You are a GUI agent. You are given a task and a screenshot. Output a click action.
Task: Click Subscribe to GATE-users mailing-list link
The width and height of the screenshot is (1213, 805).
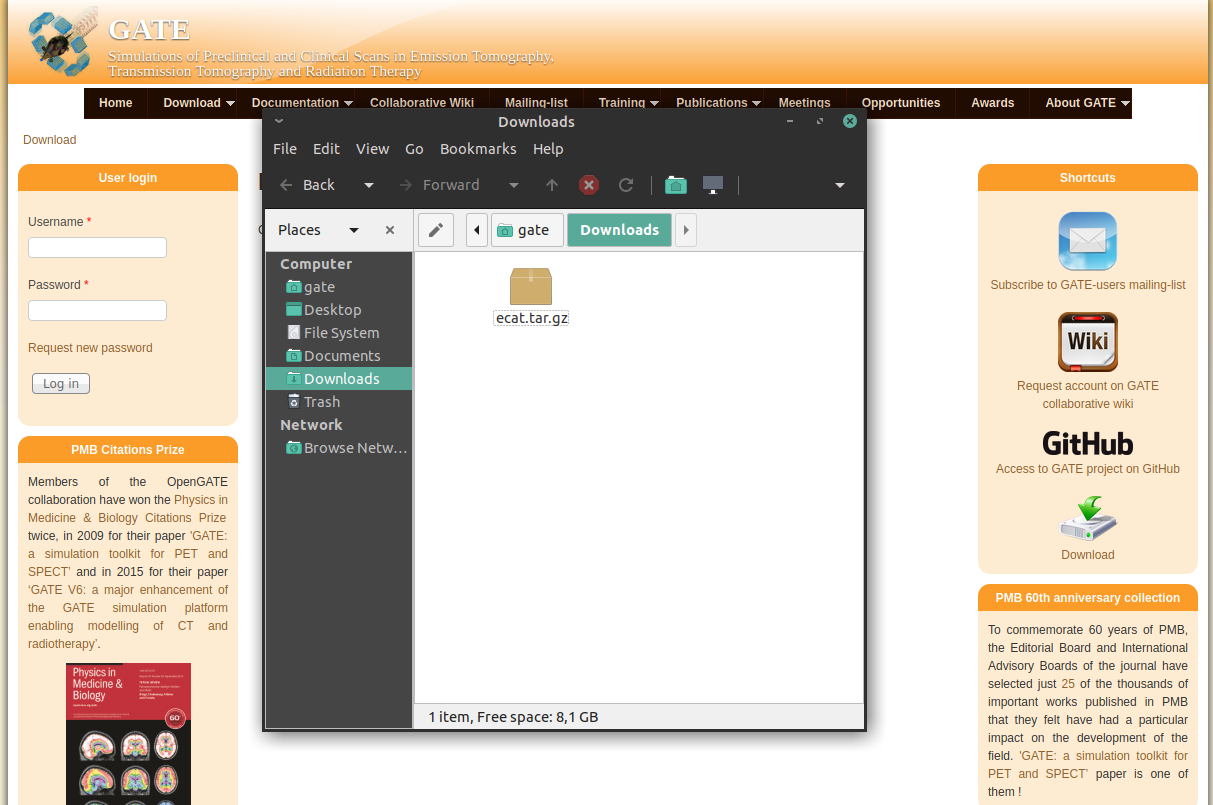coord(1088,285)
